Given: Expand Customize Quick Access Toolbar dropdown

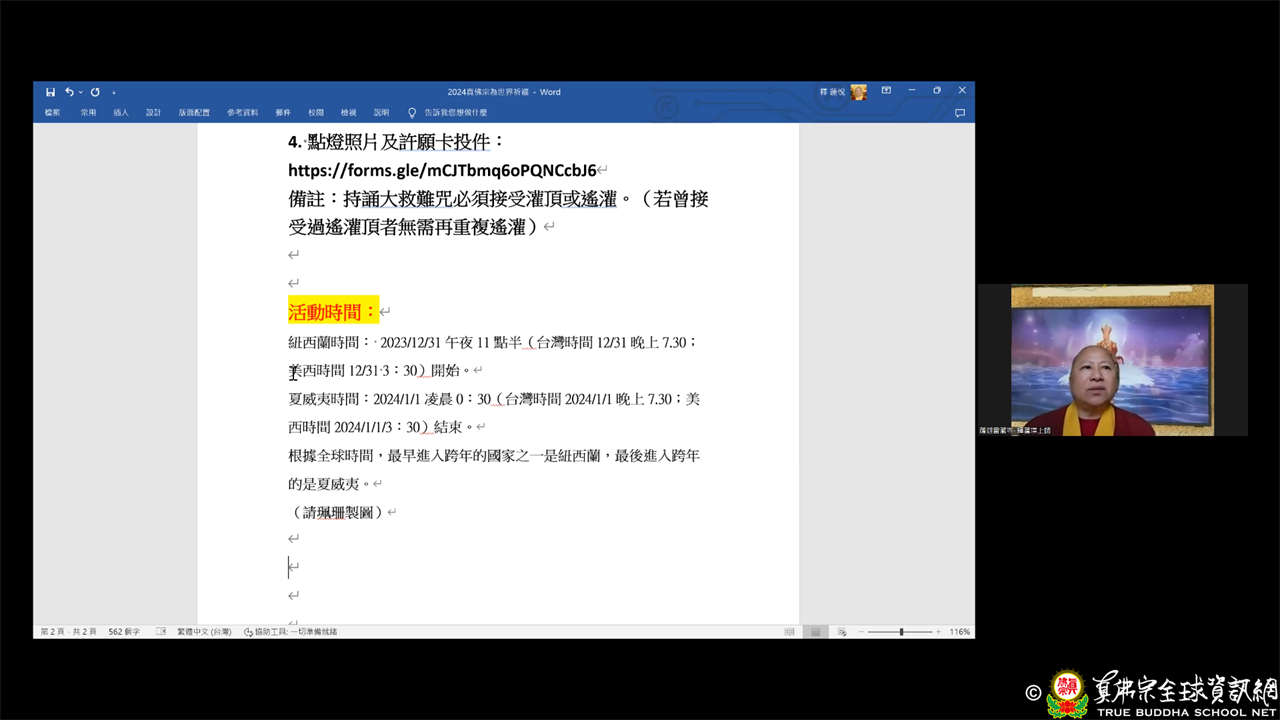Looking at the screenshot, I should pos(114,92).
